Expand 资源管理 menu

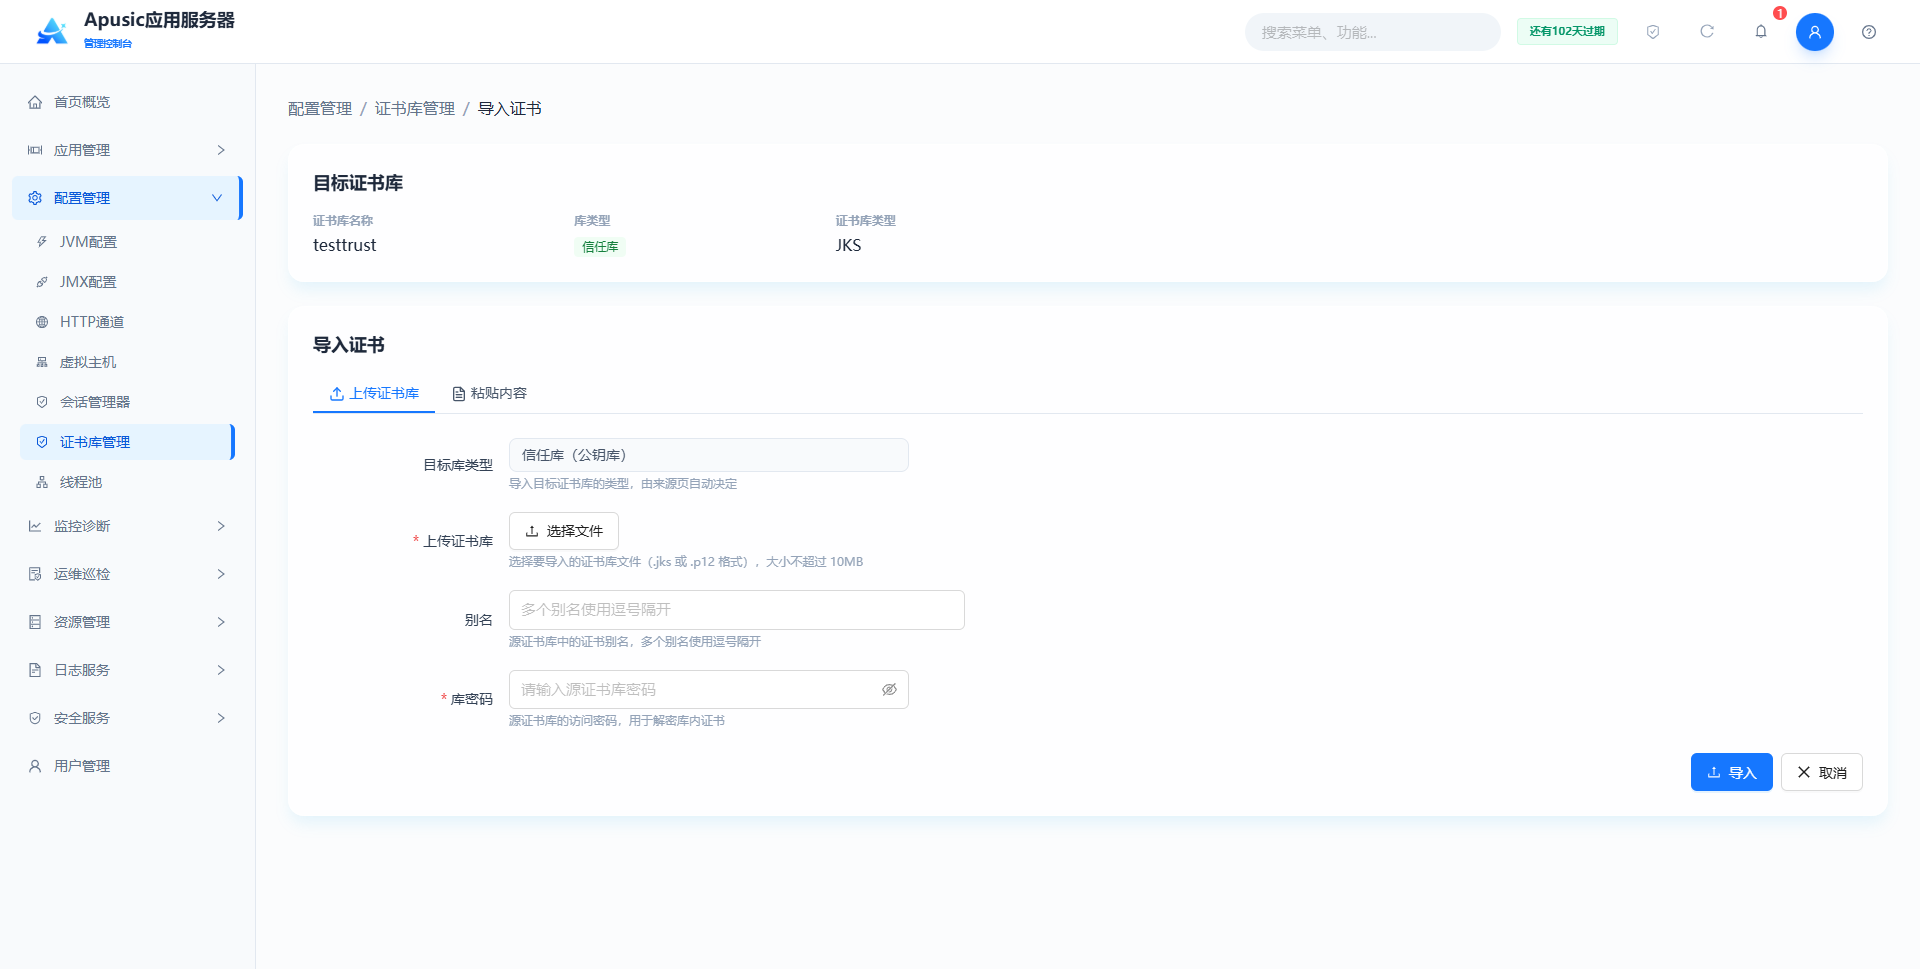click(128, 622)
